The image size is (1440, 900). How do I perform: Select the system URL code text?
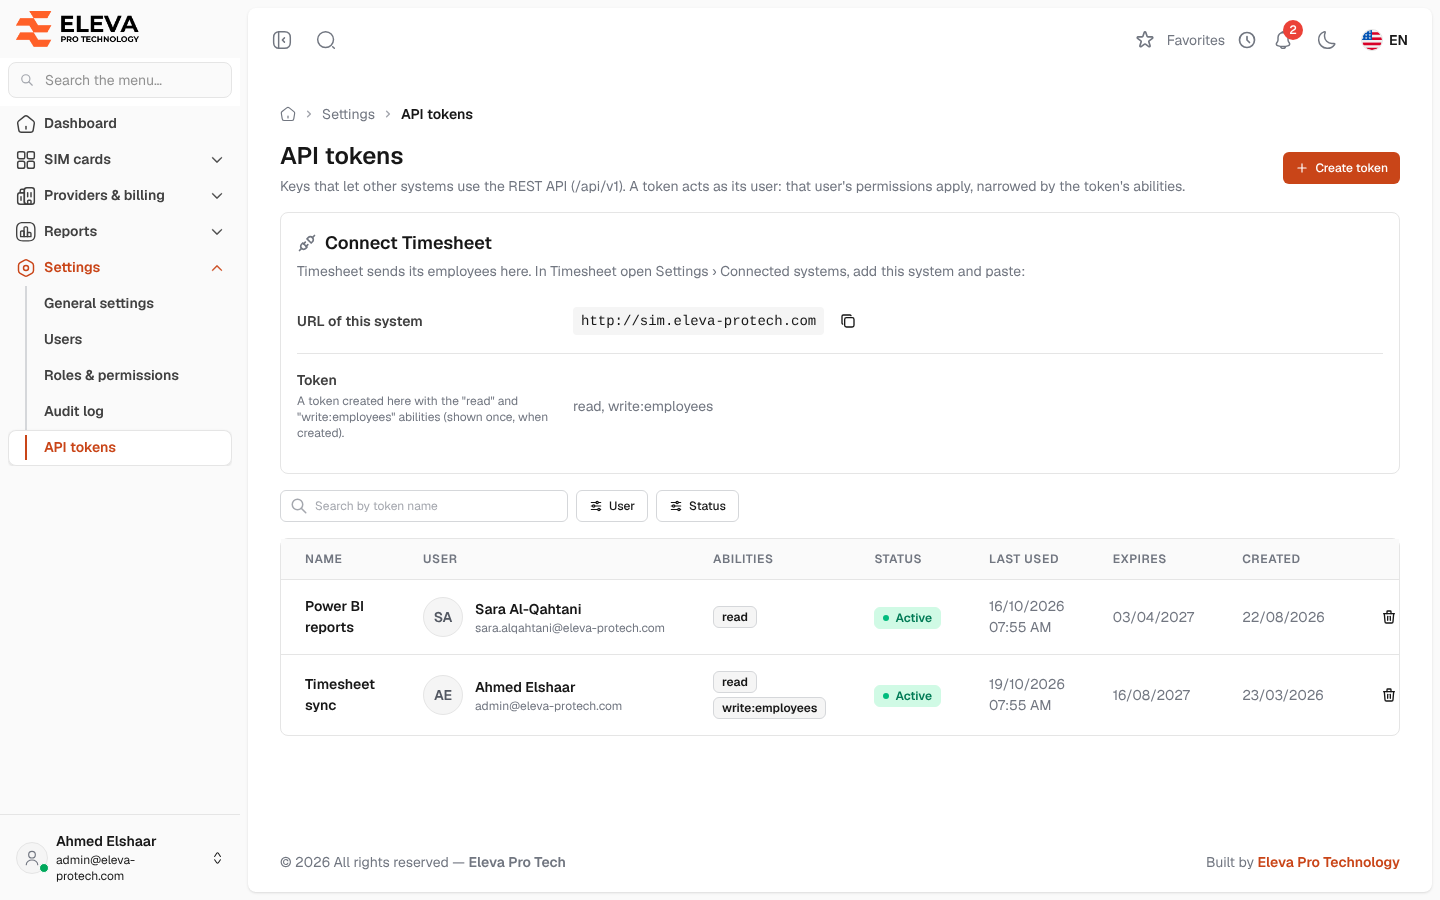[698, 321]
